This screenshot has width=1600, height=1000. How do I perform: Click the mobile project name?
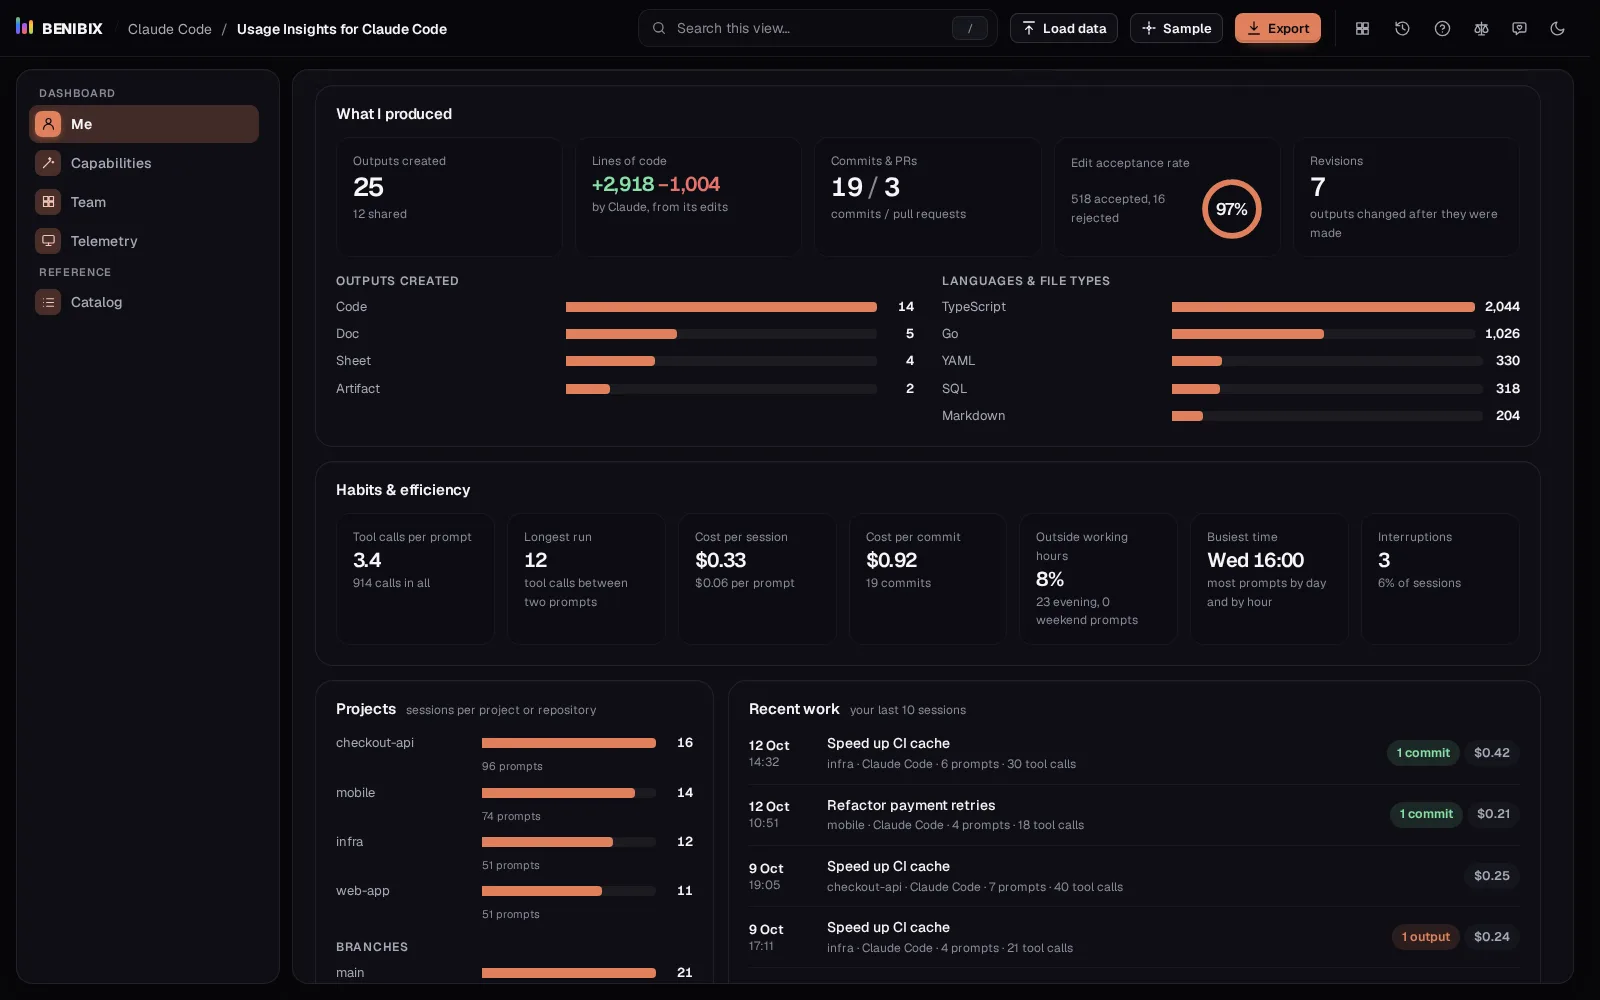(x=355, y=793)
